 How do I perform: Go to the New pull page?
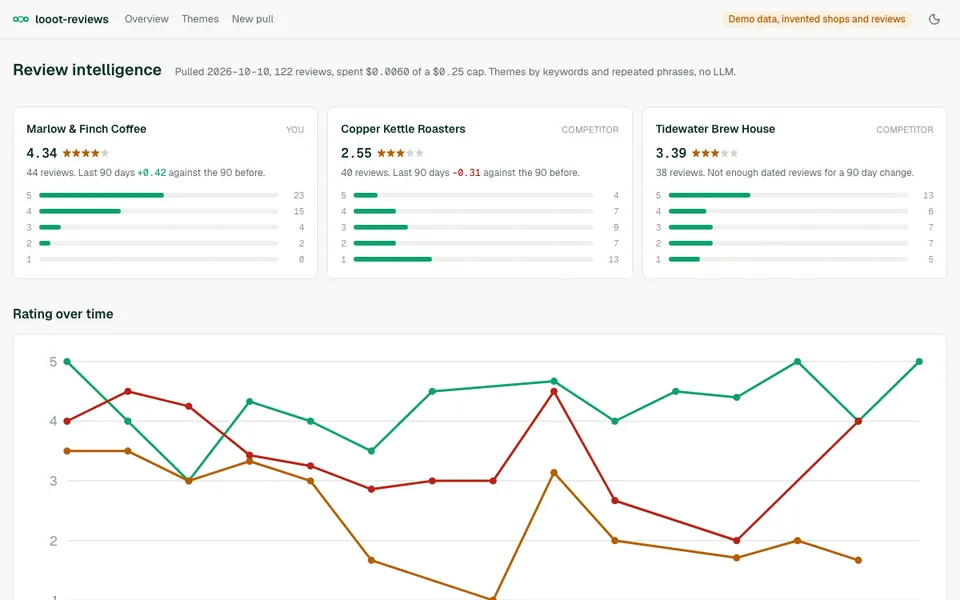[x=252, y=19]
